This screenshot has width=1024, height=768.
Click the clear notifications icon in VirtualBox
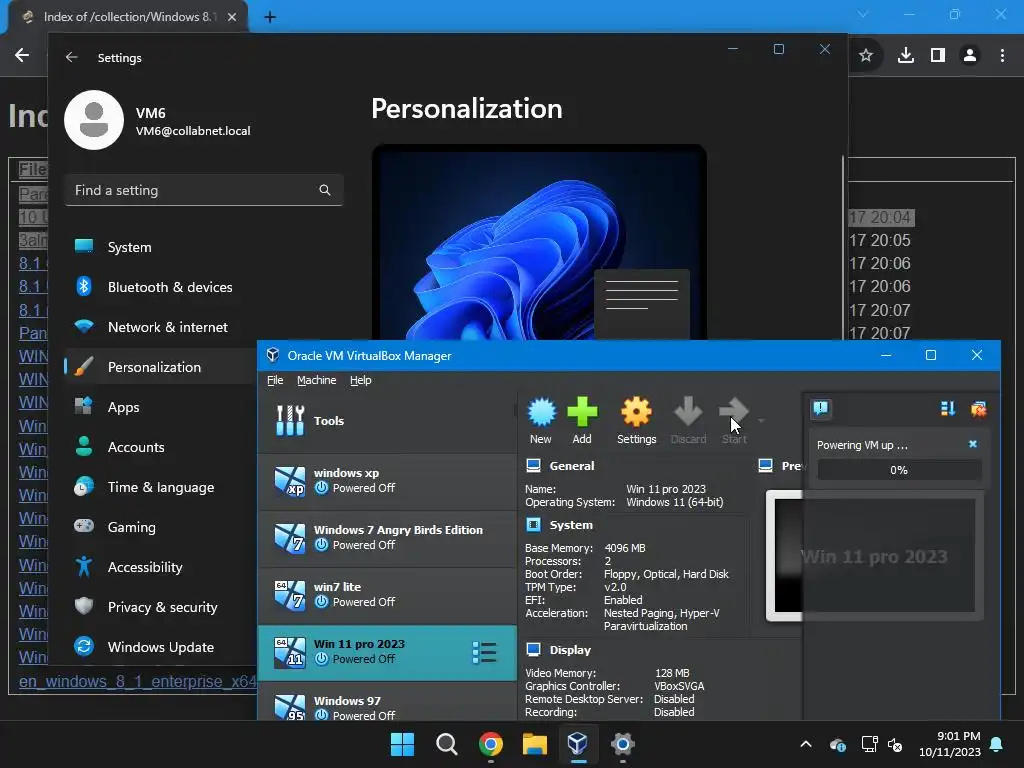tap(978, 409)
